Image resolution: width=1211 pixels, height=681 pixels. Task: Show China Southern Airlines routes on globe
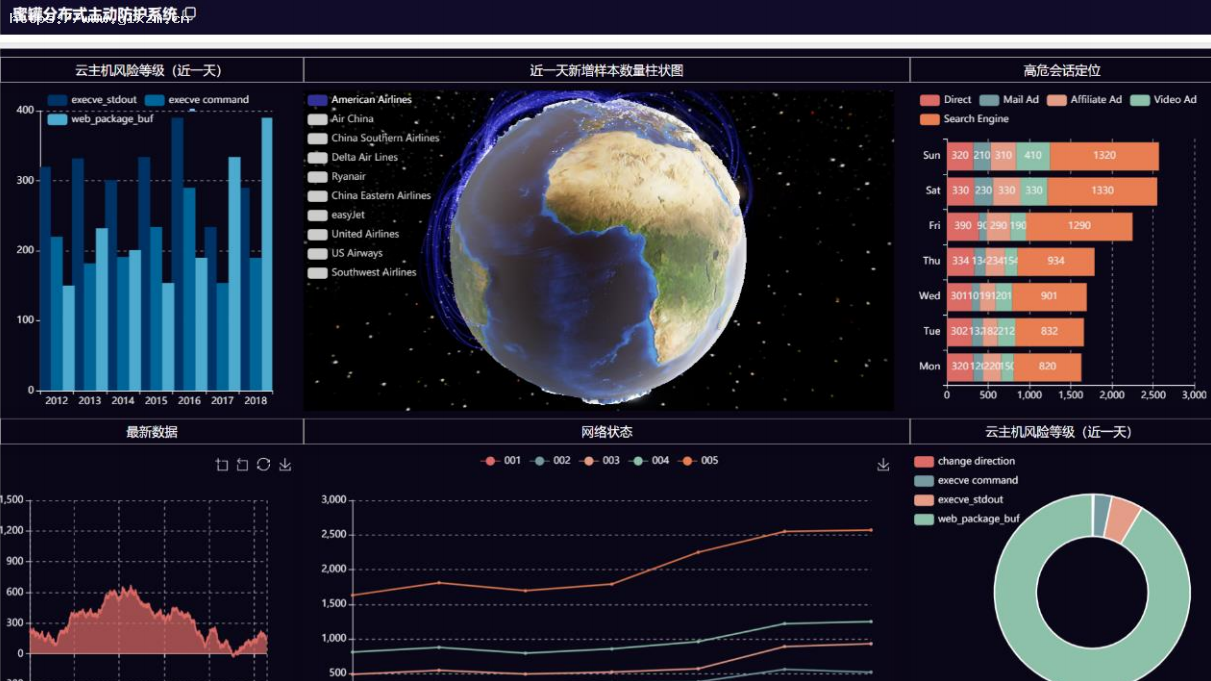coord(374,138)
